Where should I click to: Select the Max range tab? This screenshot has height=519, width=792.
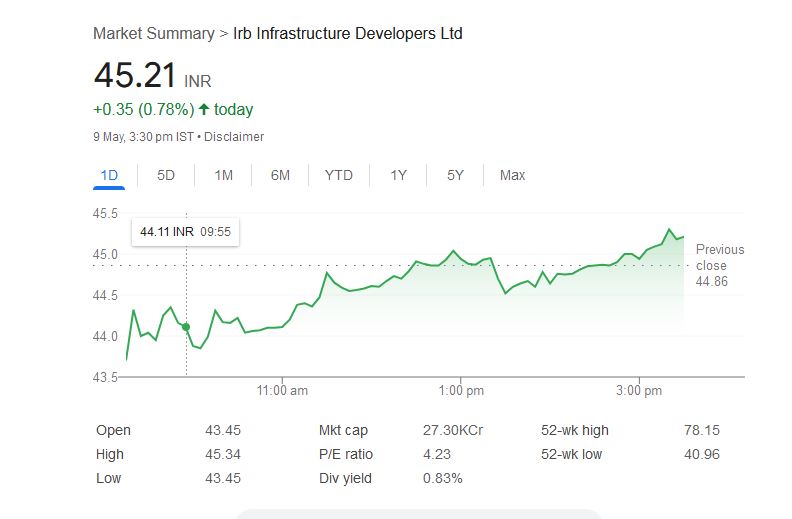[512, 175]
